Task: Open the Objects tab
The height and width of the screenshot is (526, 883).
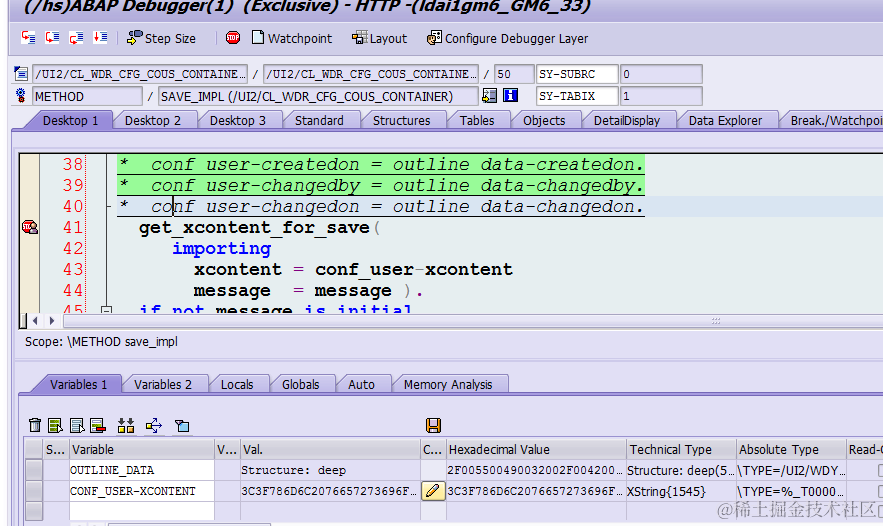Action: 544,121
